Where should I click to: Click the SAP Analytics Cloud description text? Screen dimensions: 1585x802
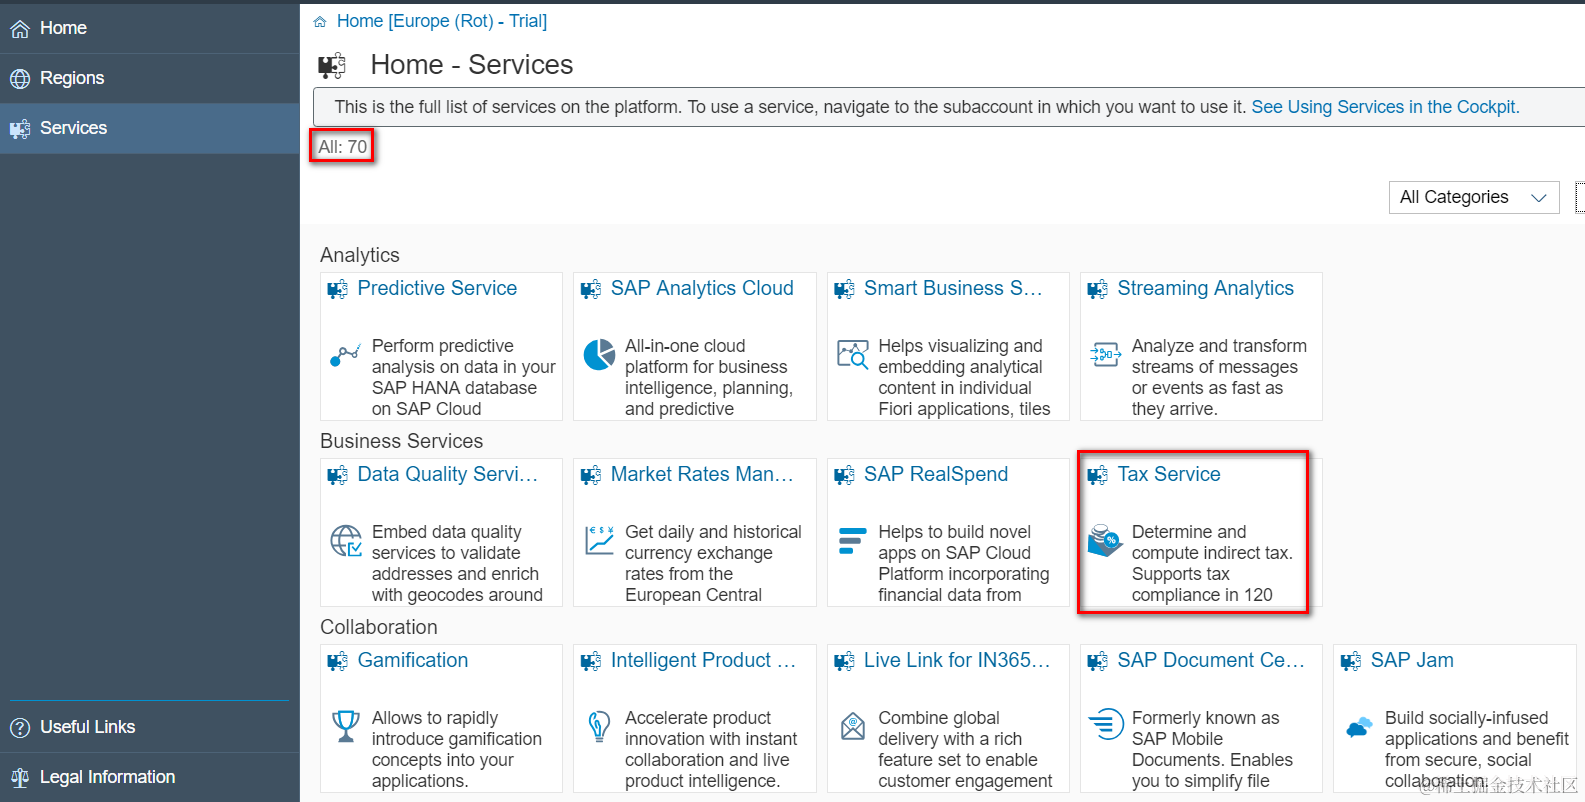click(709, 377)
